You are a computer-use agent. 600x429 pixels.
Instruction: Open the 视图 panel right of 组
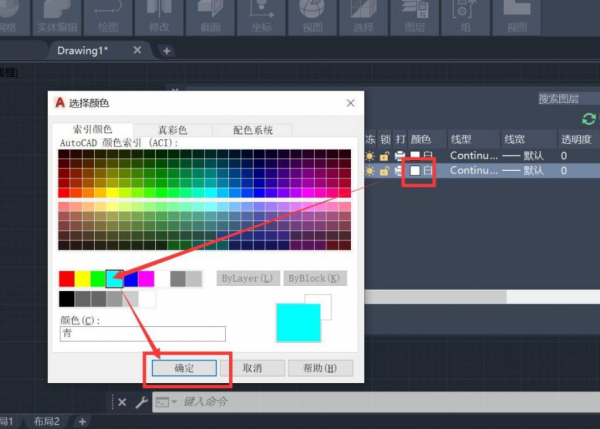tap(517, 17)
